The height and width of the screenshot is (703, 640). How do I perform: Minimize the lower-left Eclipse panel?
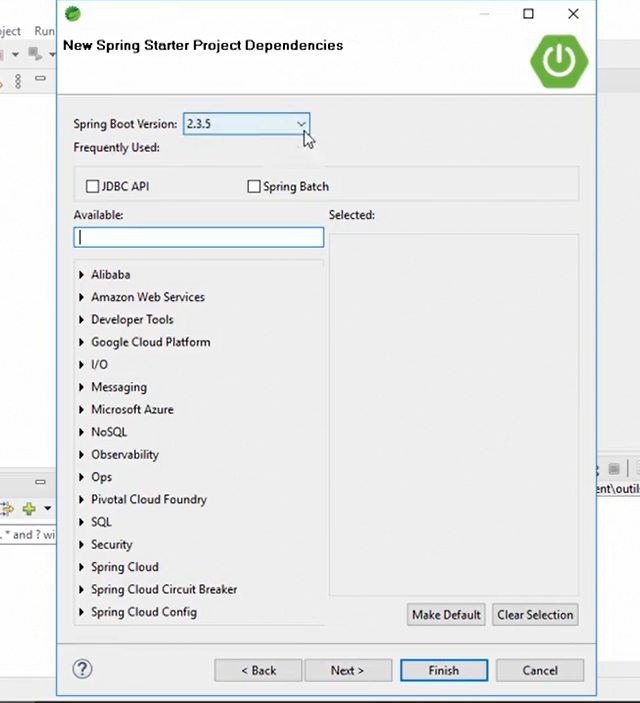40,482
